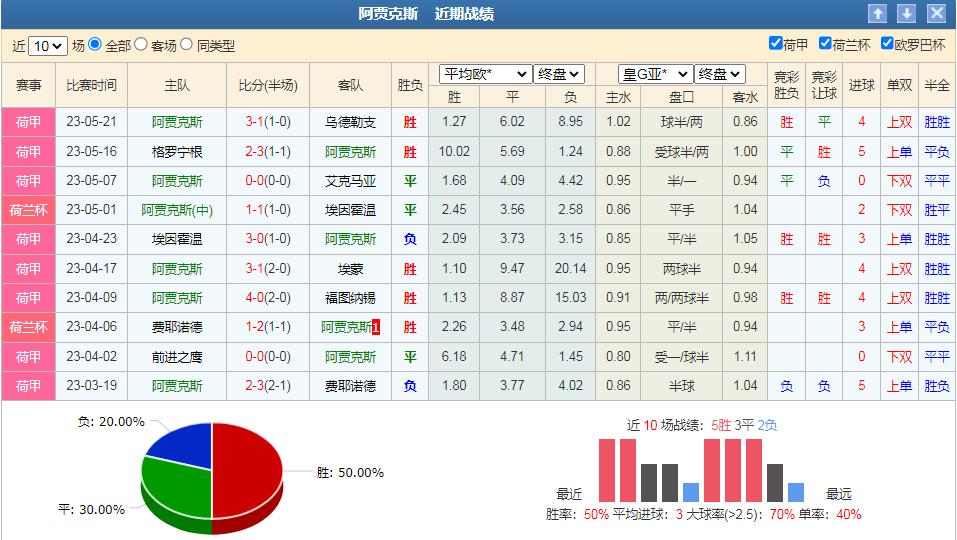Viewport: 957px width, 540px height.
Task: Click 埃因霍温 home team on 23-04-23
Action: click(x=177, y=239)
